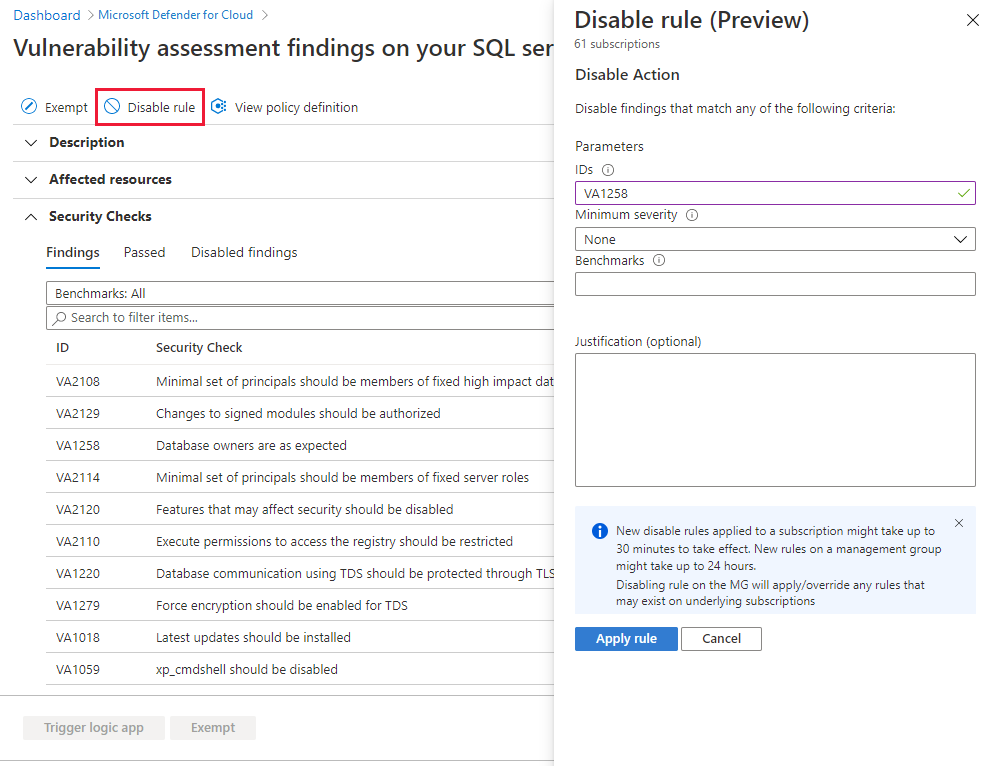Click the info icon next to IDs
Viewport: 1008px width, 766px height.
click(x=608, y=170)
